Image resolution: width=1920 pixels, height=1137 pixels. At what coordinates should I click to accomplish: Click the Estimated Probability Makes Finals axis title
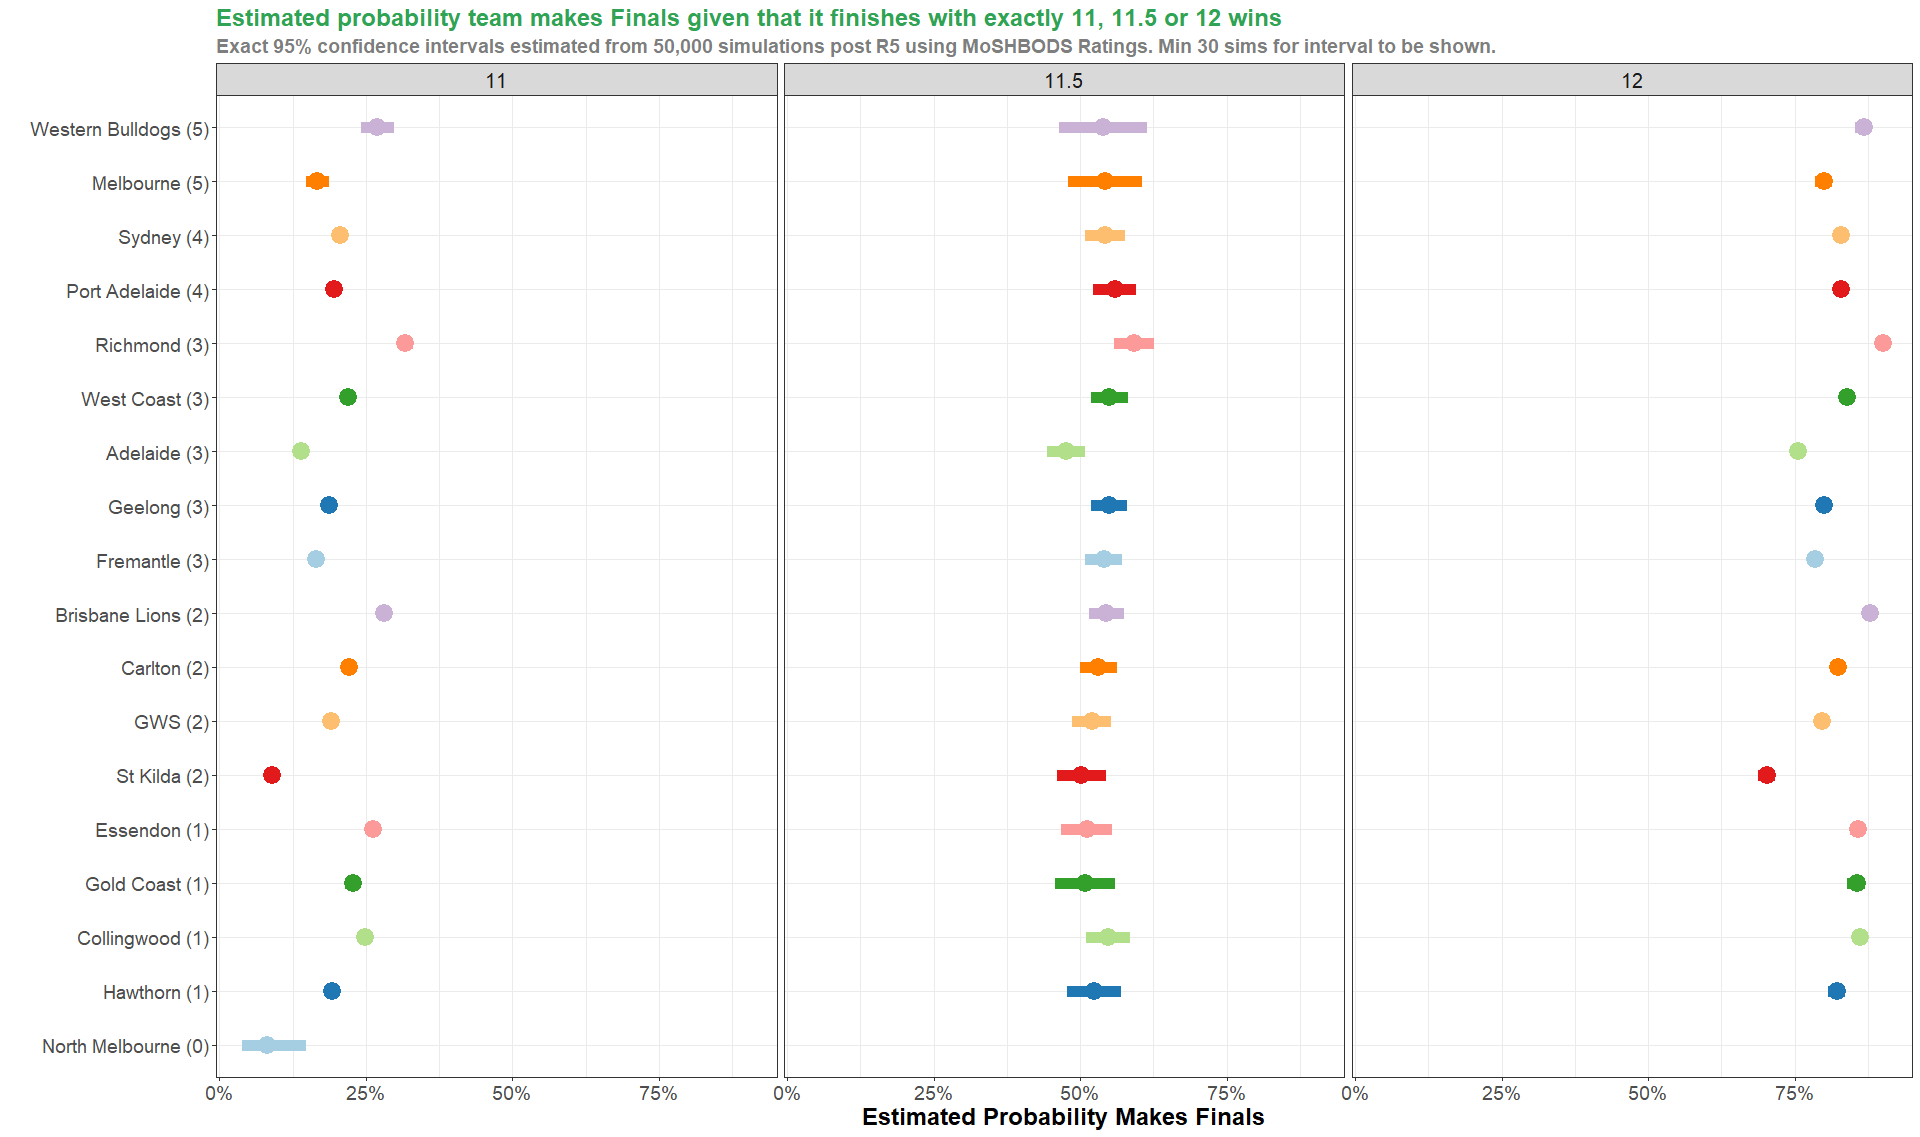coord(1062,1117)
